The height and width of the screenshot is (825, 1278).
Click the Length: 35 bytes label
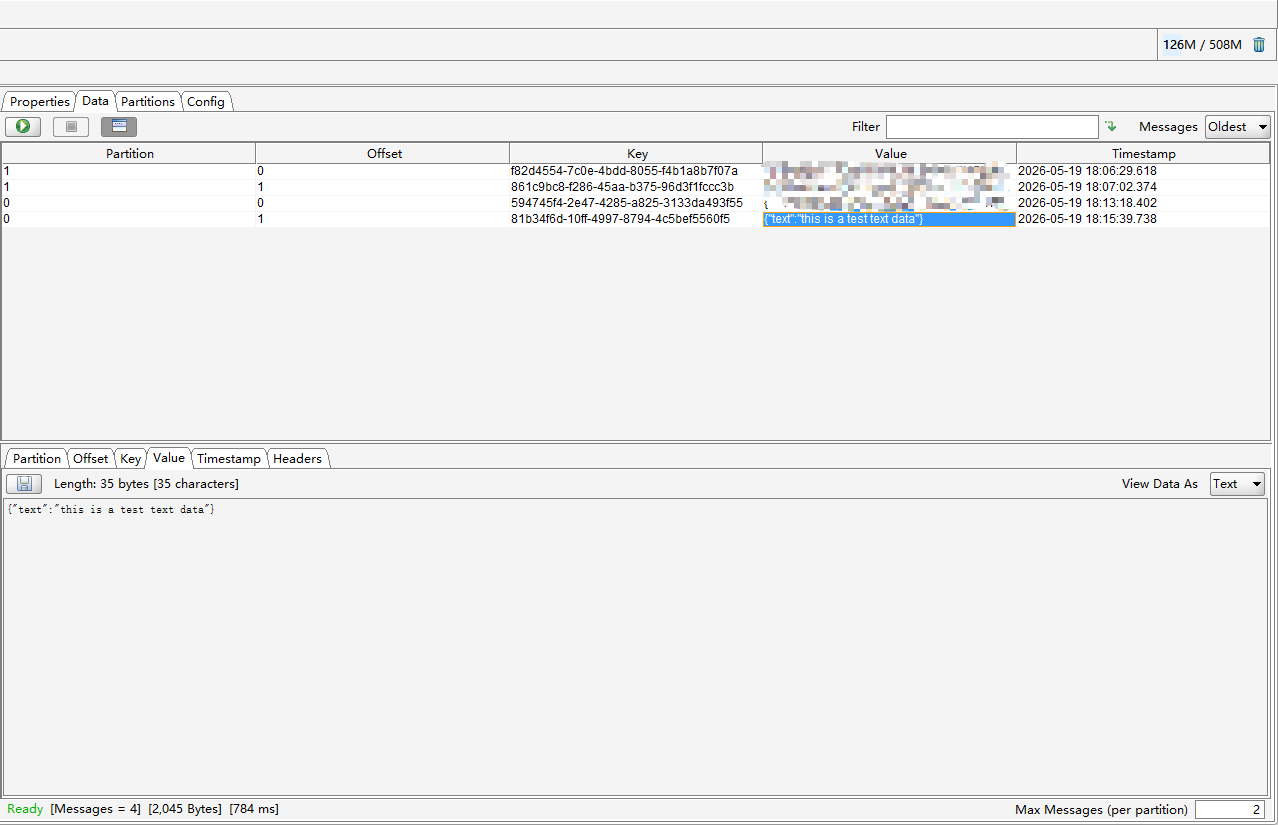[x=146, y=484]
